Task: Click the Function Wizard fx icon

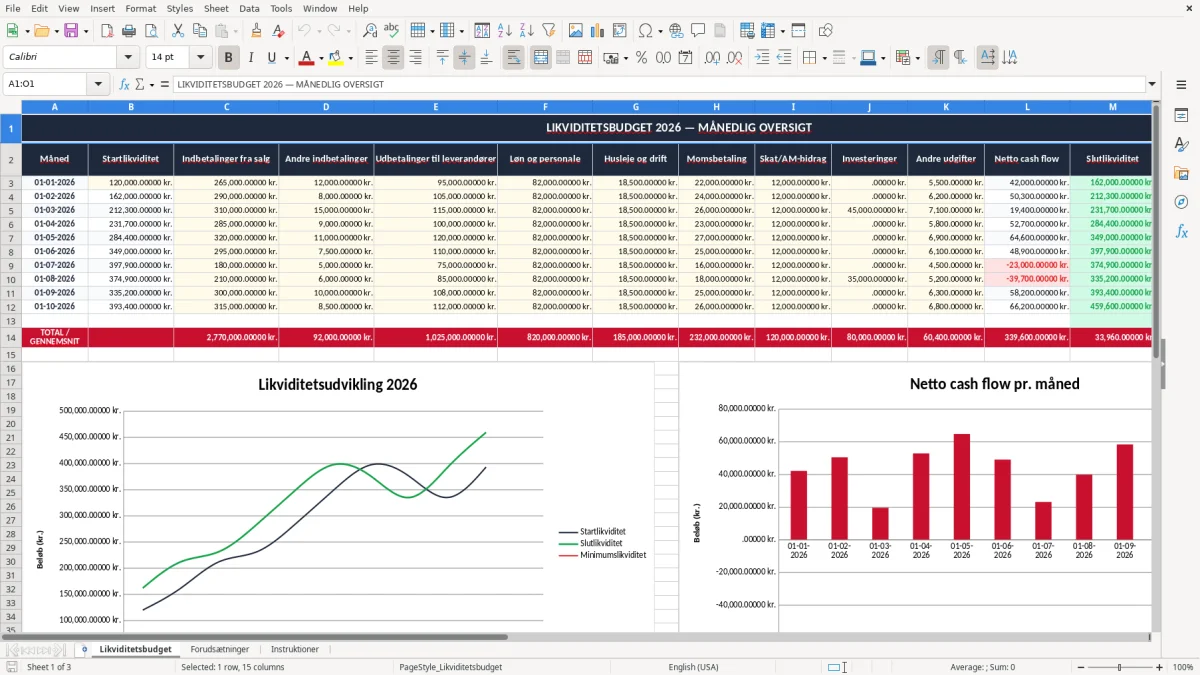Action: click(x=125, y=84)
